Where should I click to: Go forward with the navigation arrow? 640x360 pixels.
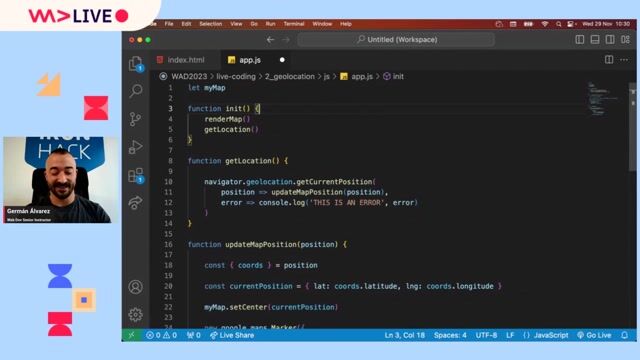(x=286, y=40)
